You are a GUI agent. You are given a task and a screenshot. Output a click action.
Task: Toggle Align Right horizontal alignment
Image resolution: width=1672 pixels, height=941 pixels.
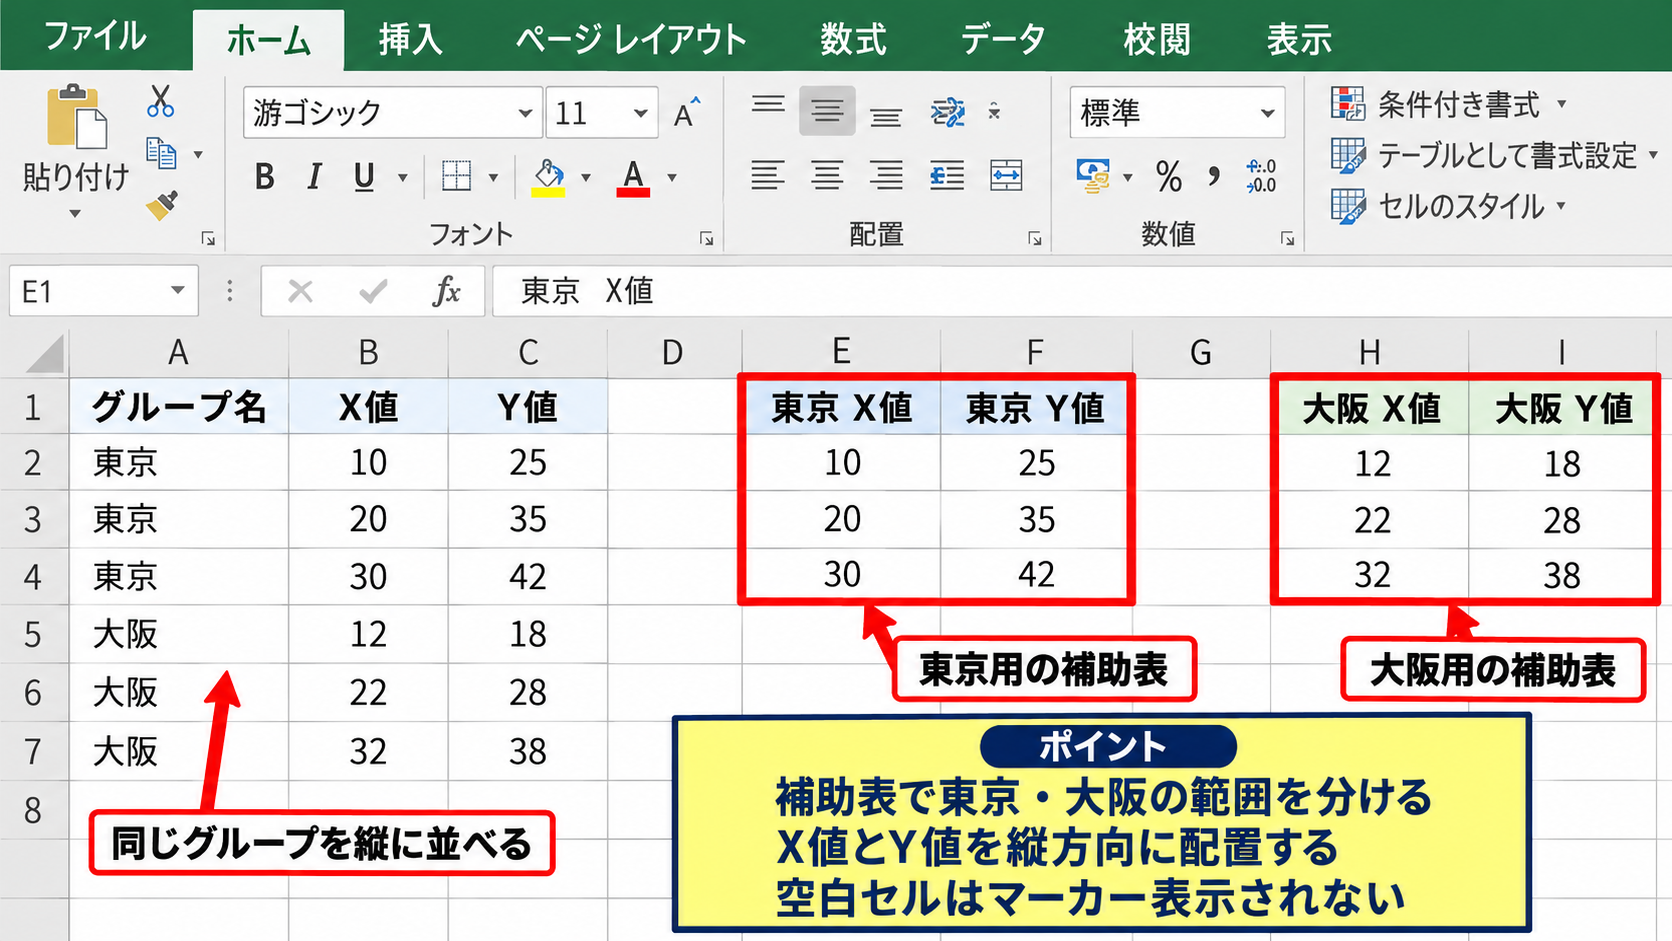[x=886, y=176]
